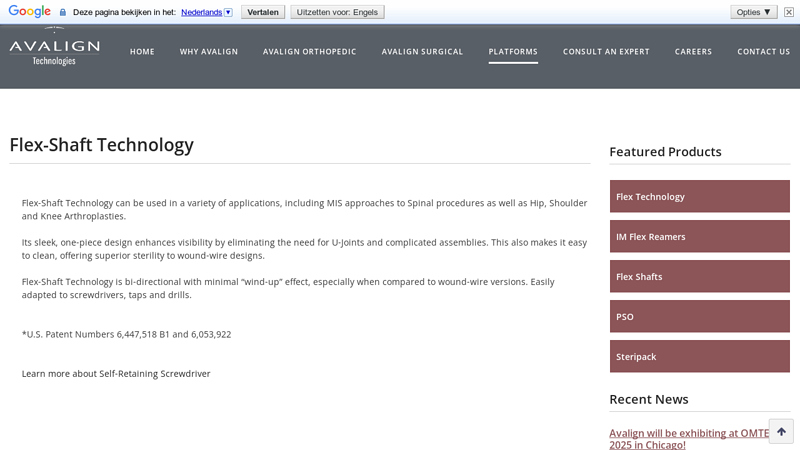800x450 pixels.
Task: Open the Careers page
Action: [x=693, y=52]
